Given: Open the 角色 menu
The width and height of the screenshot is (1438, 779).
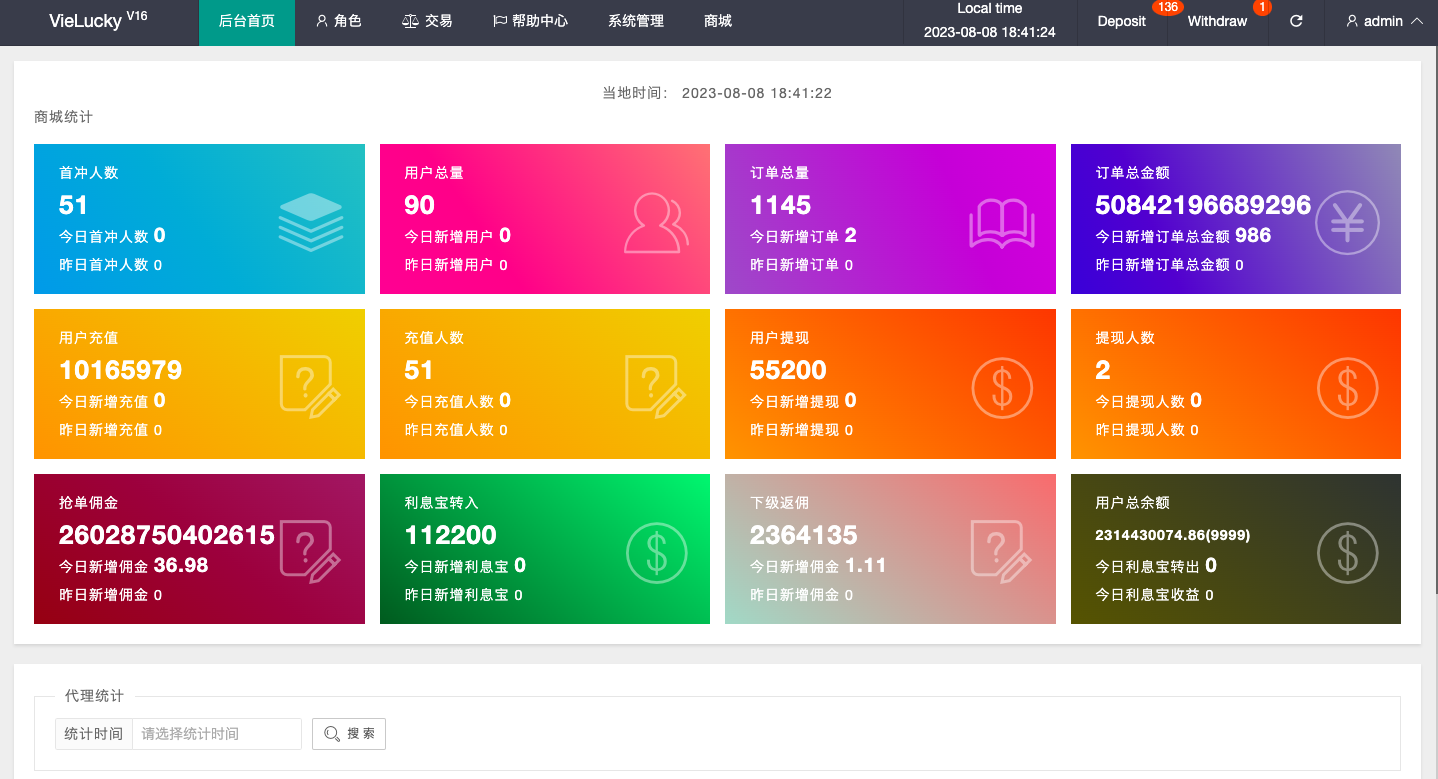Looking at the screenshot, I should point(338,21).
